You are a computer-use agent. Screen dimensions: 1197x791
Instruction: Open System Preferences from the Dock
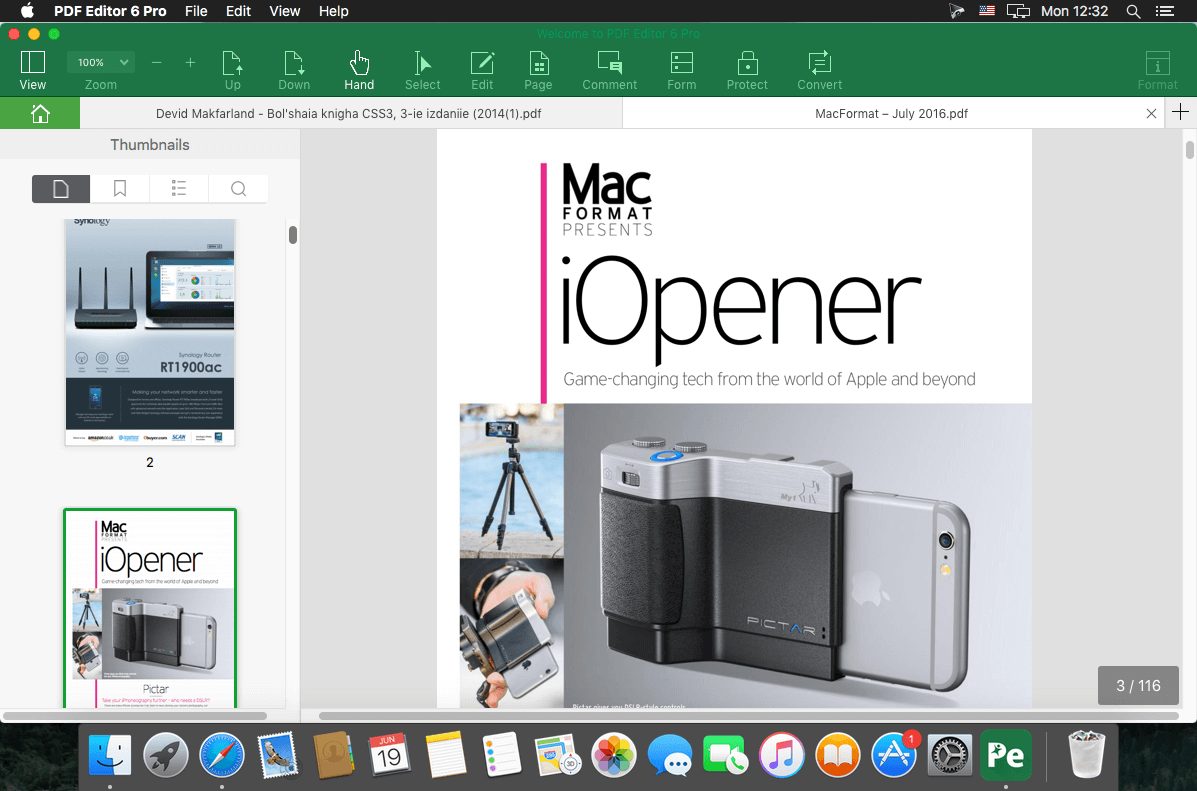(x=950, y=754)
